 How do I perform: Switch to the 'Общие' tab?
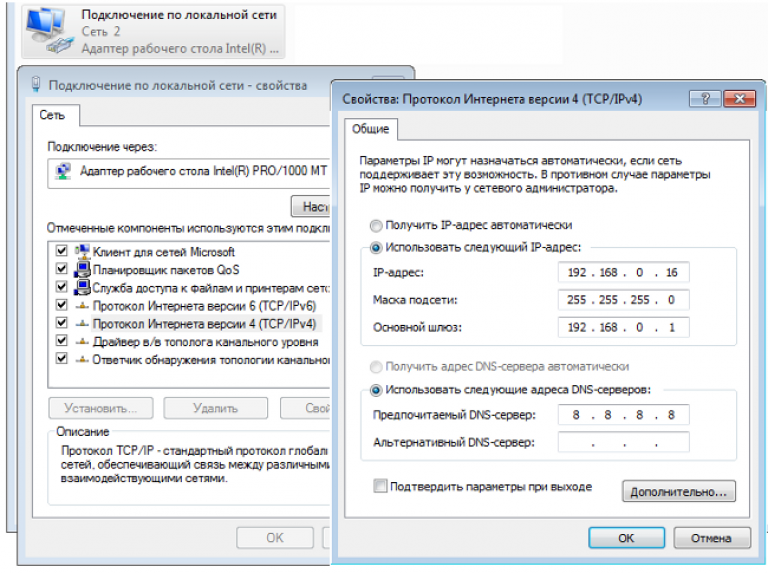click(371, 130)
